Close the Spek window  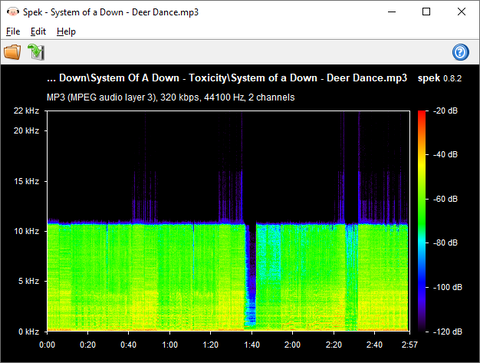pyautogui.click(x=461, y=12)
